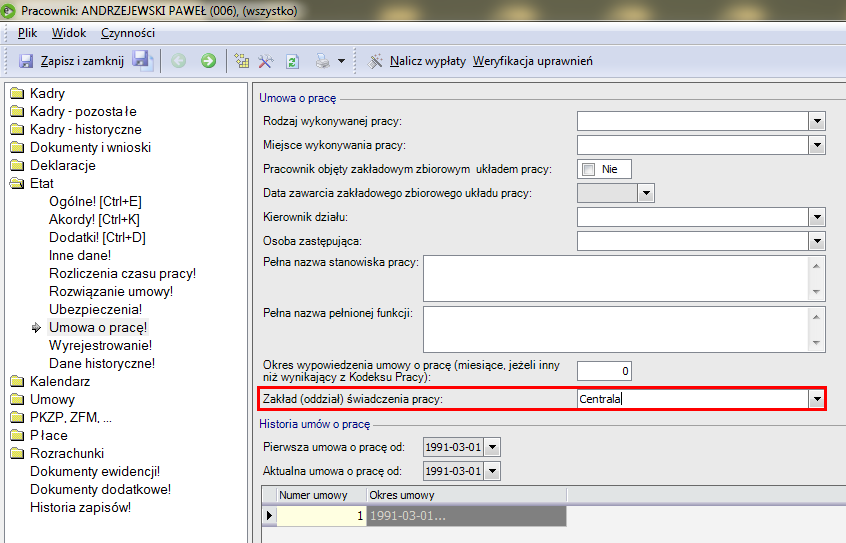
Task: Open the tools wrench icon
Action: click(x=265, y=61)
